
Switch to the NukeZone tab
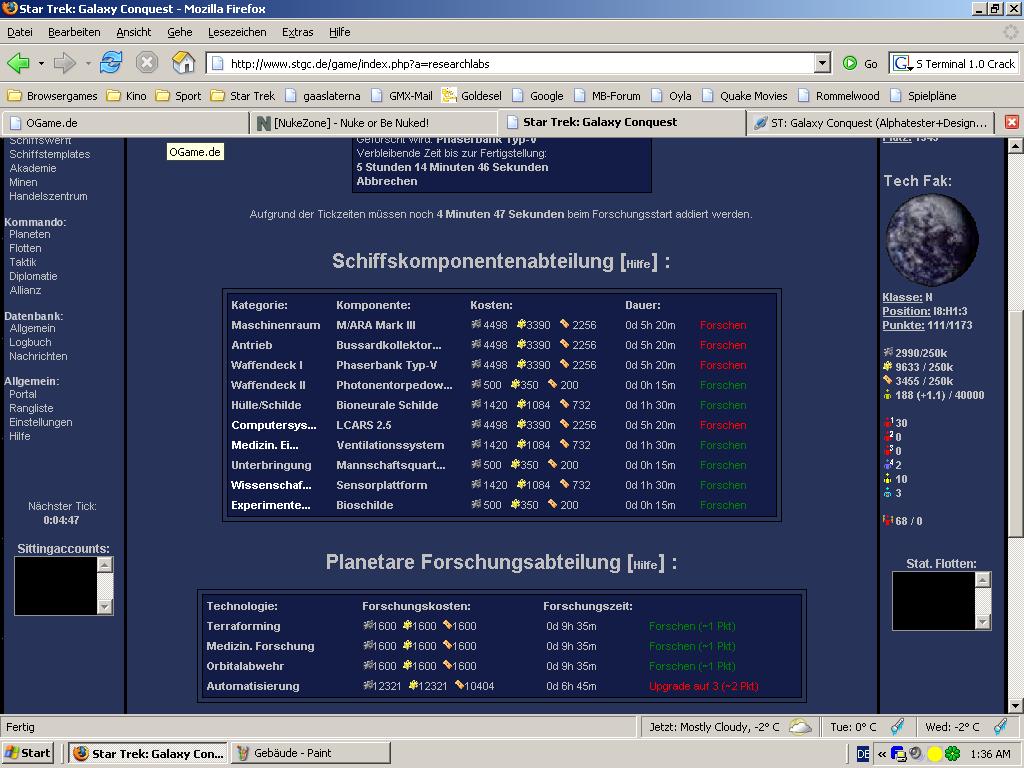pyautogui.click(x=372, y=123)
